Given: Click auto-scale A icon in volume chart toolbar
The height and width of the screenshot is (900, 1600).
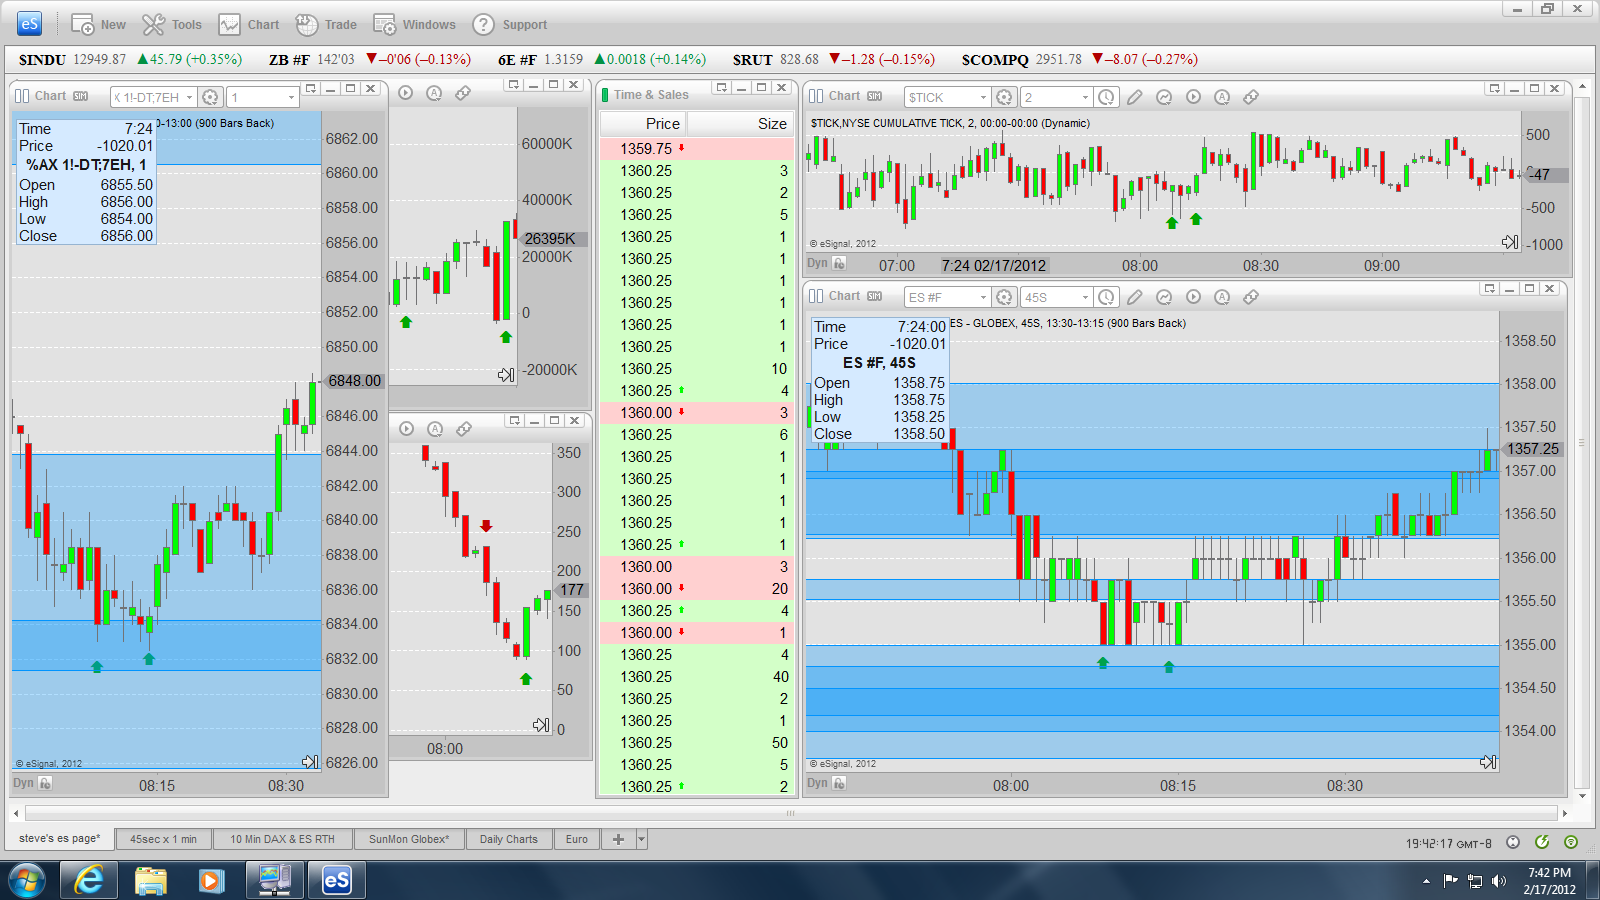Looking at the screenshot, I should tap(434, 93).
